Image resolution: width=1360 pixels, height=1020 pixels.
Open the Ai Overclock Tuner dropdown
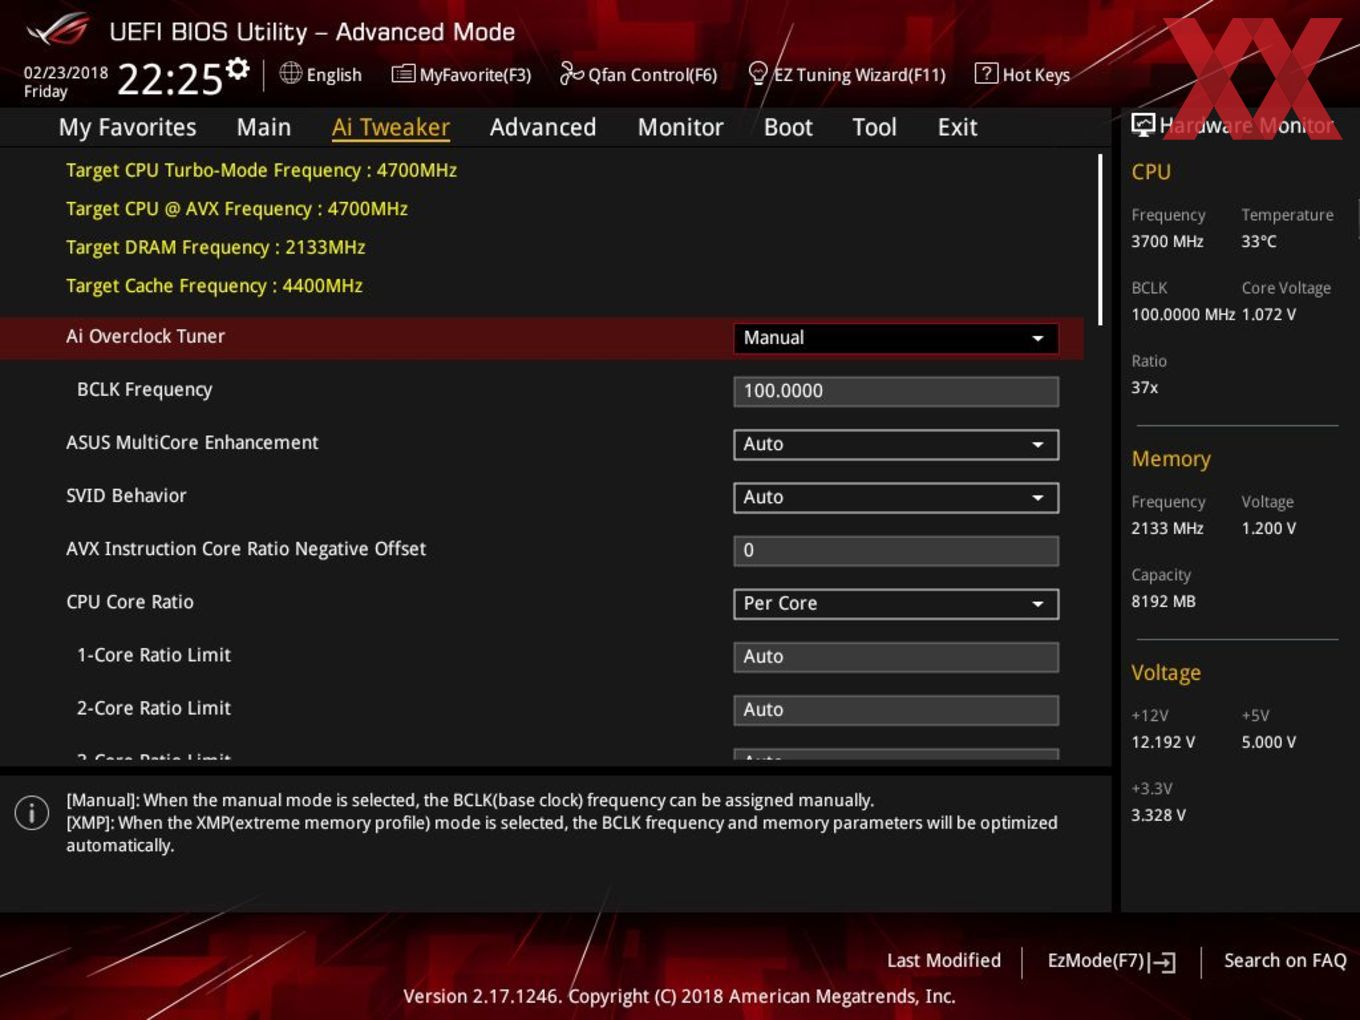coord(895,338)
